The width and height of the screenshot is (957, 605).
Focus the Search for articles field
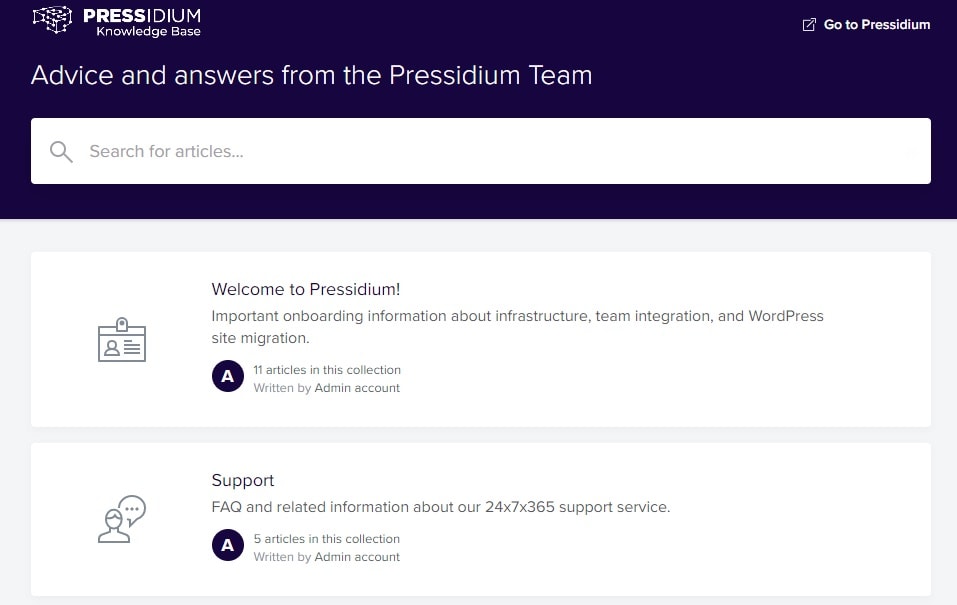(x=481, y=151)
